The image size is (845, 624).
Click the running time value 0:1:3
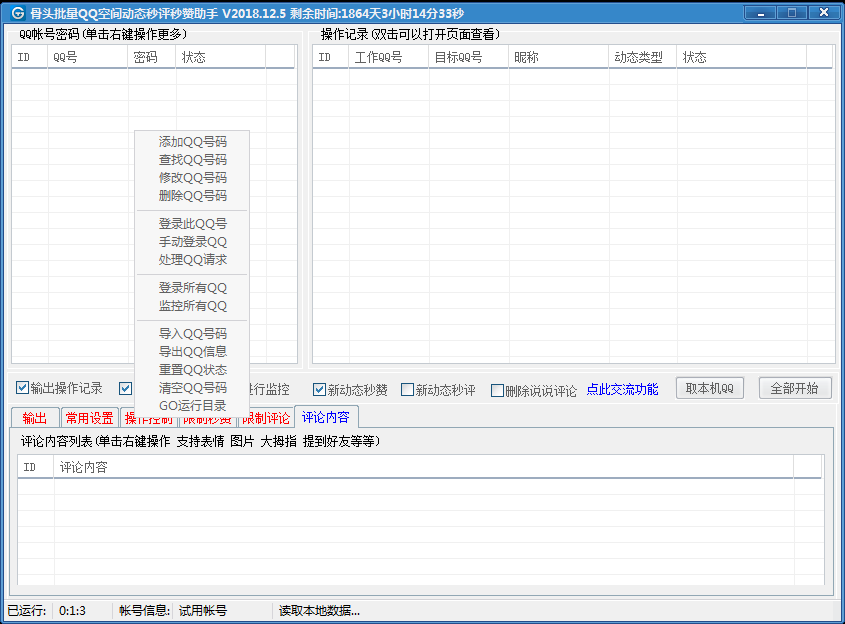point(72,611)
